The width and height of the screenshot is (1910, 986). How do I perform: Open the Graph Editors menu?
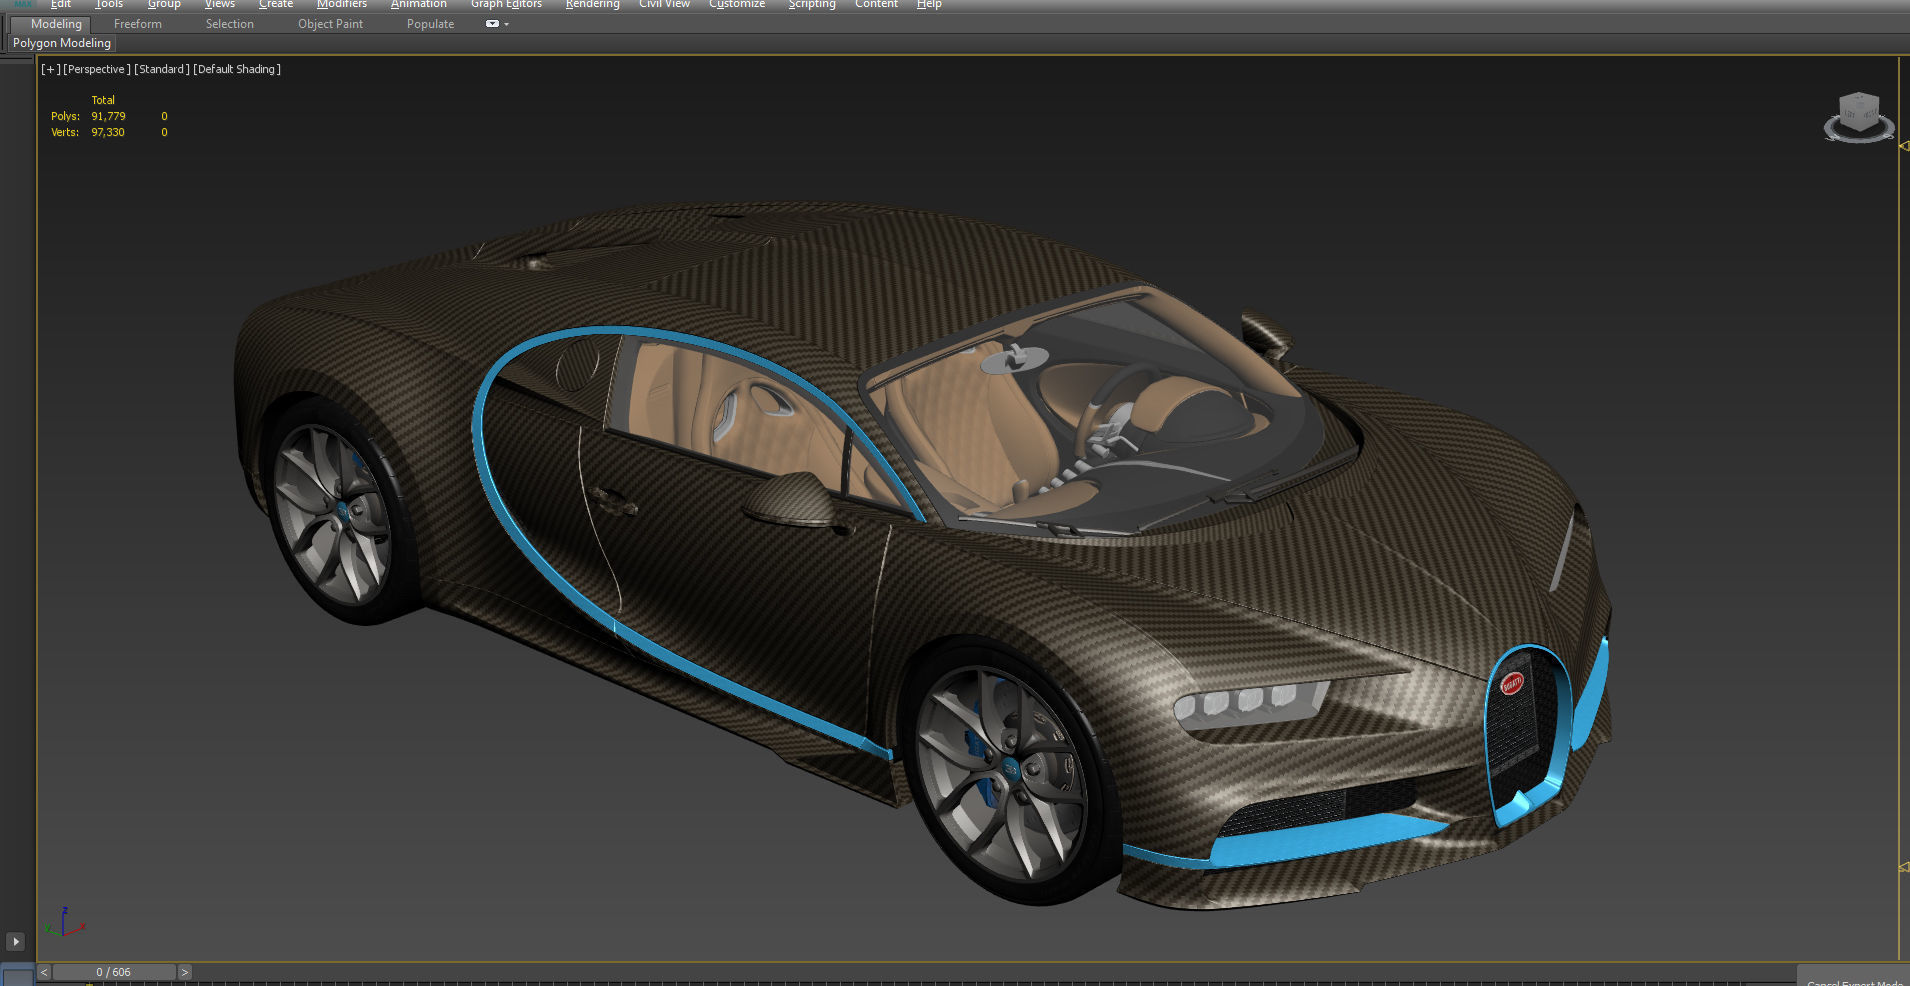[x=506, y=4]
